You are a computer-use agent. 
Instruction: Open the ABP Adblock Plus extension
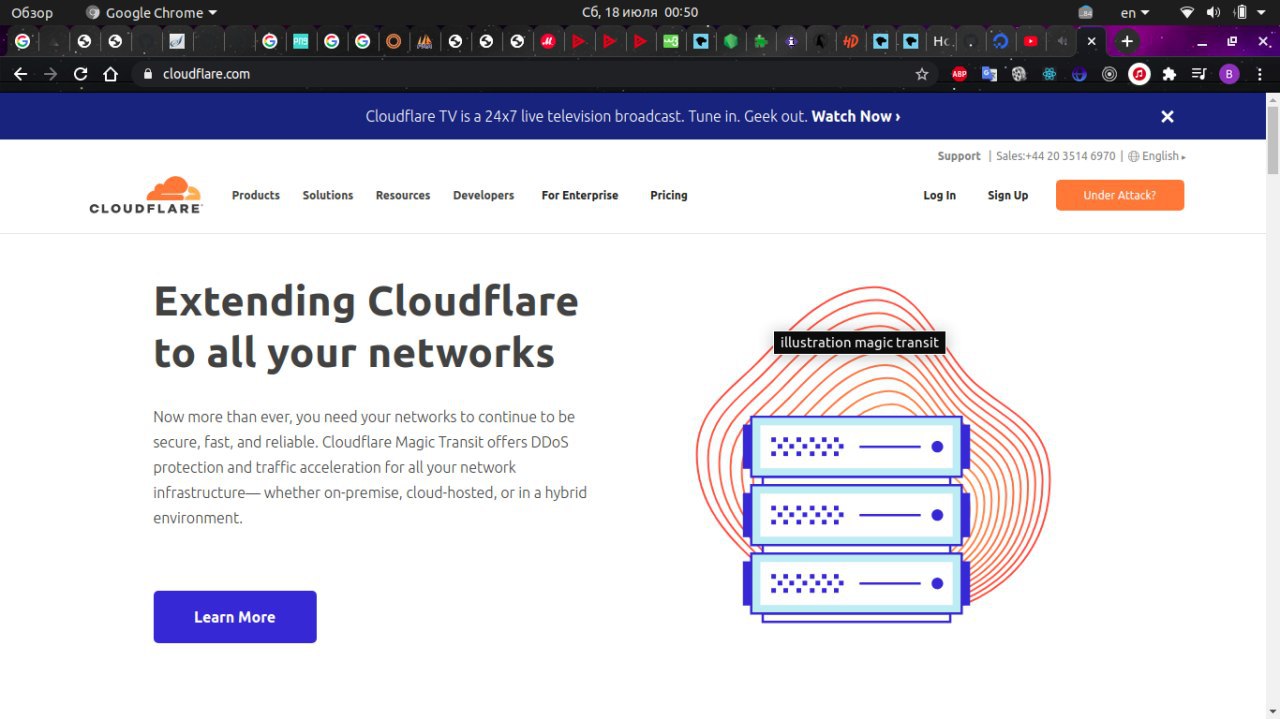[x=959, y=74]
